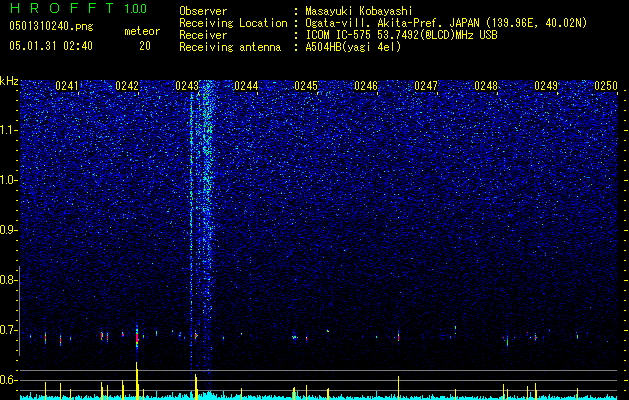This screenshot has height=400, width=629.
Task: Click the observer name Masayuki Kobayashi
Action: [x=359, y=11]
